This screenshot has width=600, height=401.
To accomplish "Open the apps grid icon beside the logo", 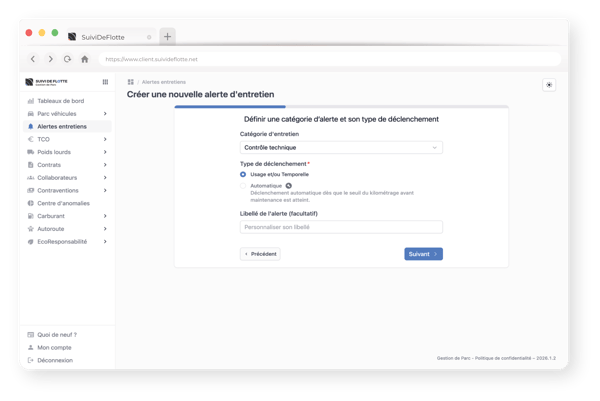I will coord(105,82).
